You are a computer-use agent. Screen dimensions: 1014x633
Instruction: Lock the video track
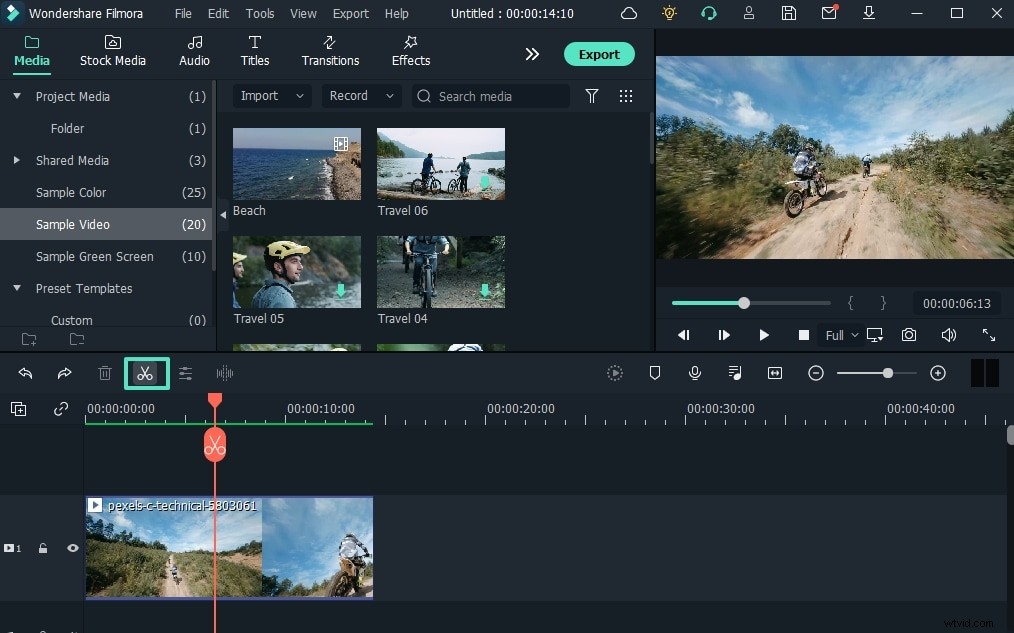pos(43,548)
